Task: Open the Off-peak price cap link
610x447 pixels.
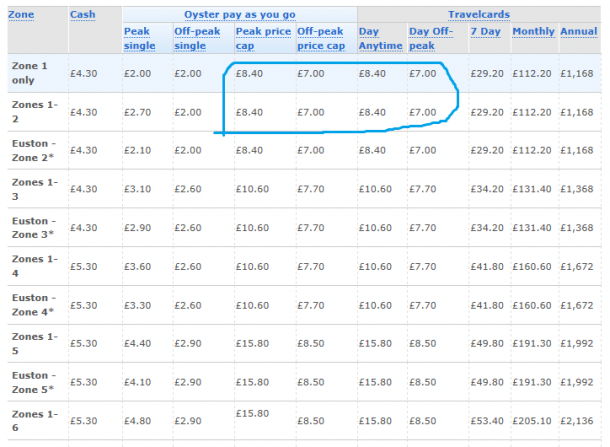Action: 321,39
